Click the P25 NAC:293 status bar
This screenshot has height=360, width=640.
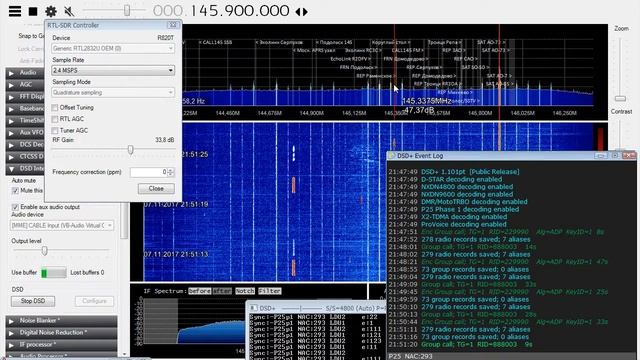(511, 356)
